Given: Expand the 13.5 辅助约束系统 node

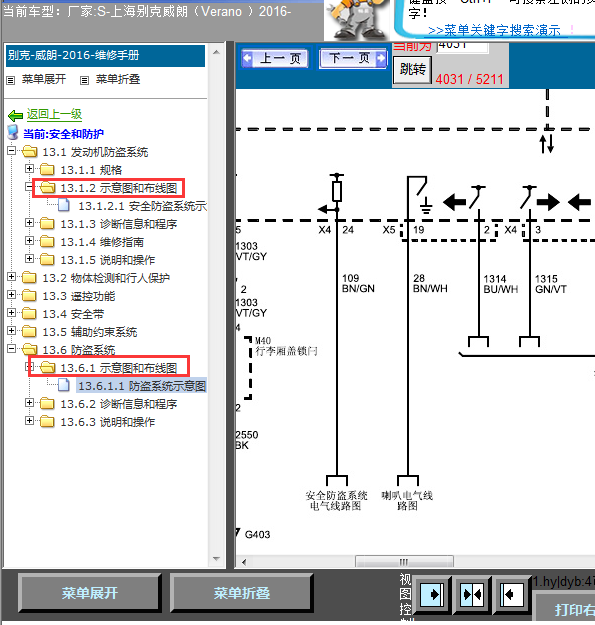Looking at the screenshot, I should 11,330.
